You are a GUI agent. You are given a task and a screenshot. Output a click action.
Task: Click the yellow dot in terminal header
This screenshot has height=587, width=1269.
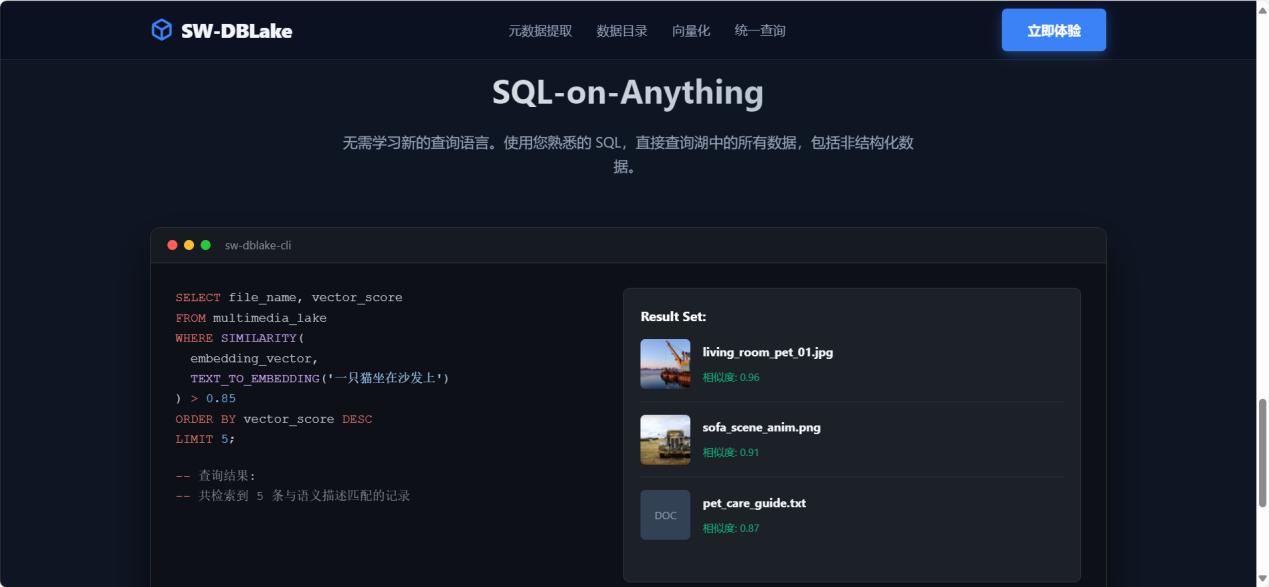[x=189, y=245]
